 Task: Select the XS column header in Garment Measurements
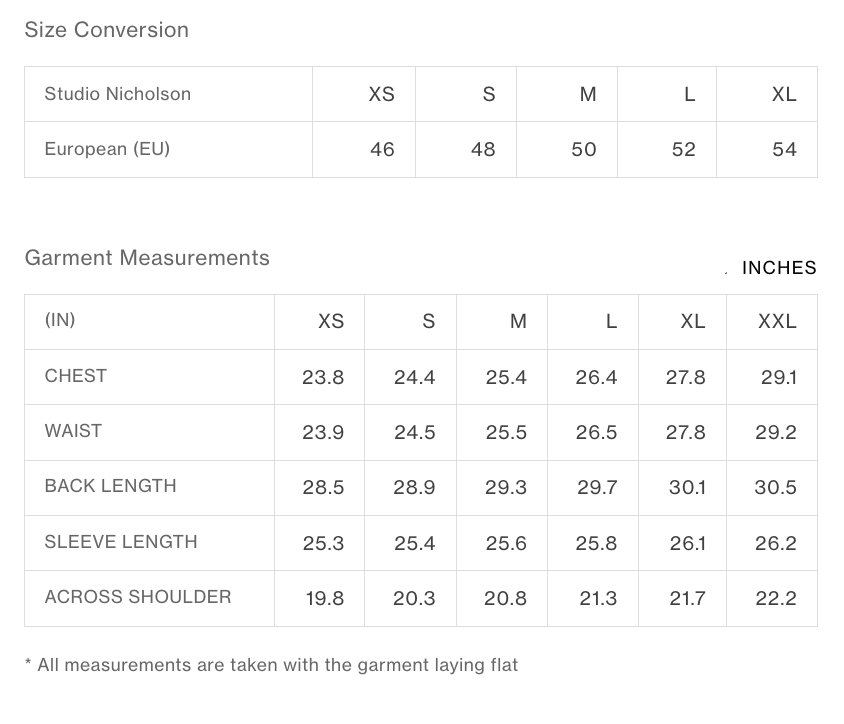coord(330,321)
